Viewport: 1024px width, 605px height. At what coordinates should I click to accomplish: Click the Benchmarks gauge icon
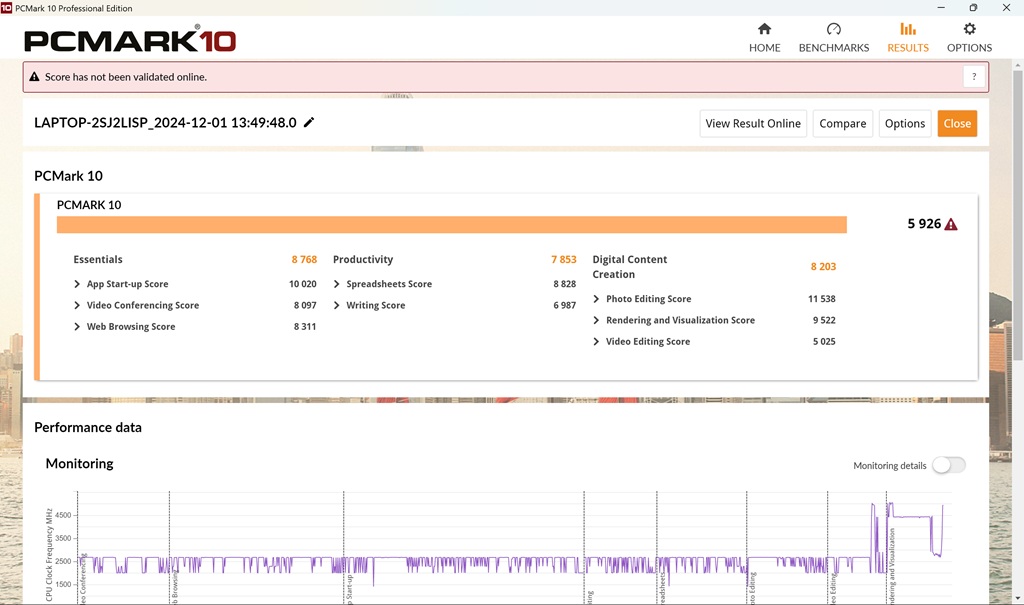pos(833,29)
